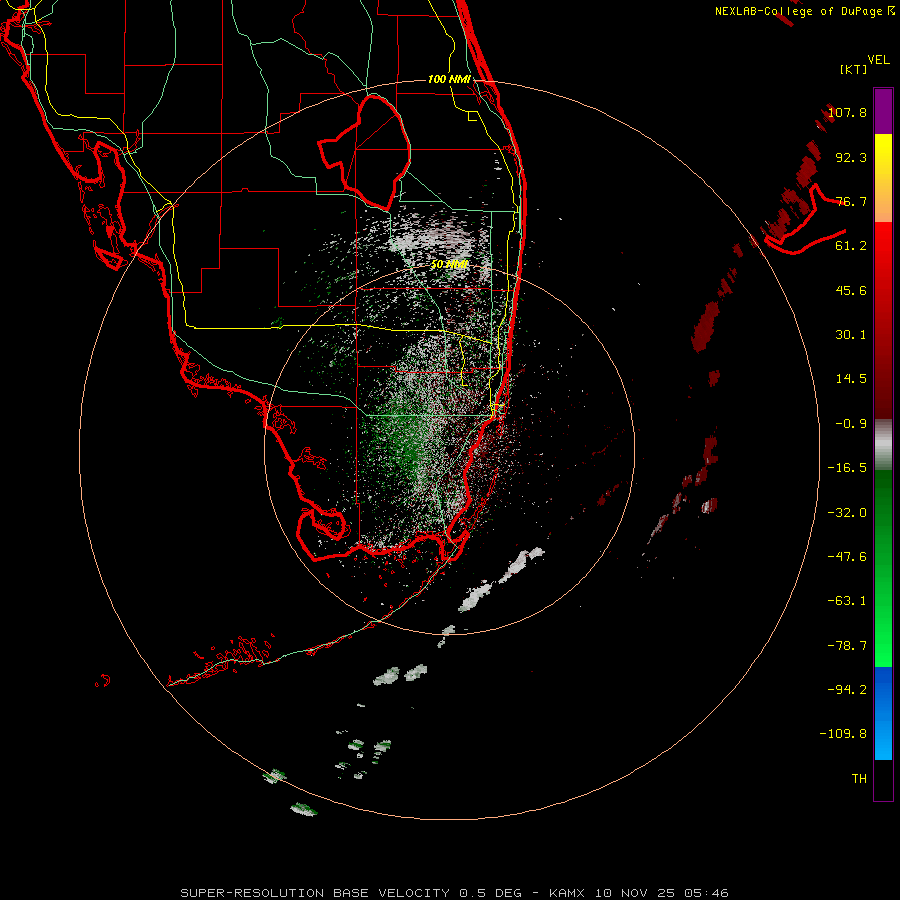Click the -63.1 legend value
The width and height of the screenshot is (900, 900).
coord(847,601)
